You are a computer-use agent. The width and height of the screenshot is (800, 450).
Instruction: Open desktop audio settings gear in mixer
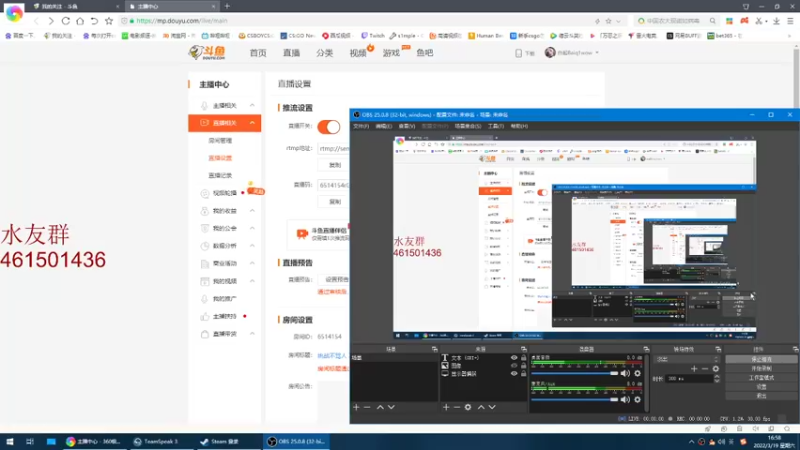click(637, 373)
